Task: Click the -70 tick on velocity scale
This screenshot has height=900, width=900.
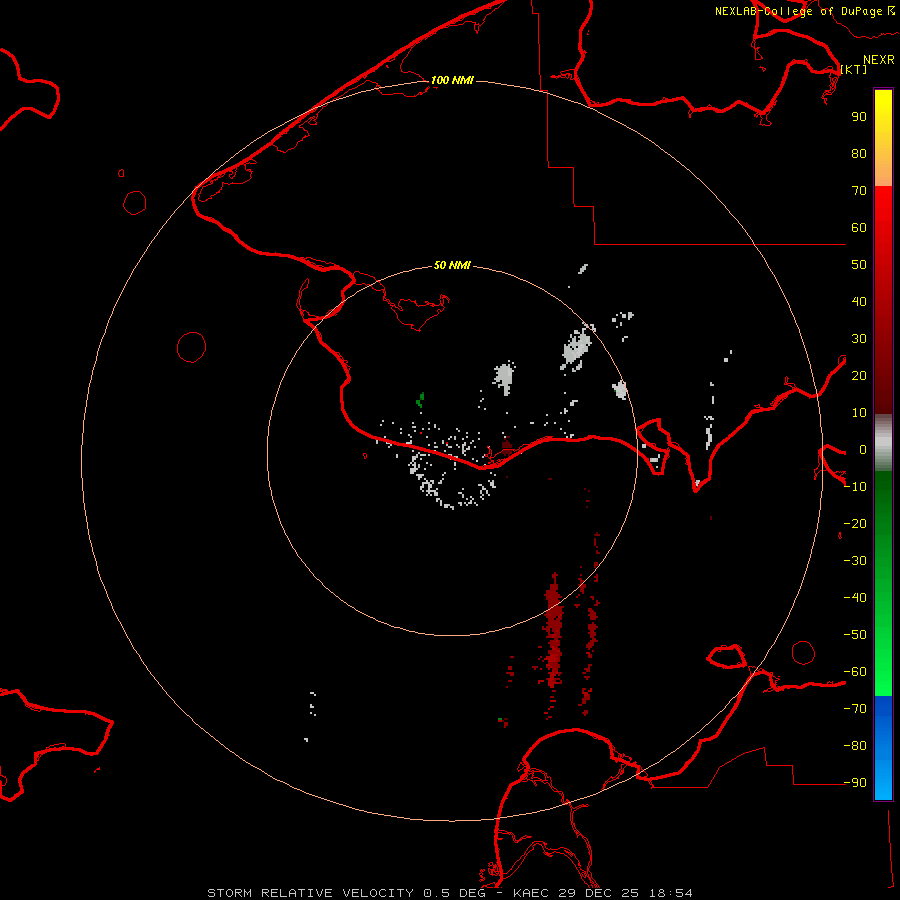Action: [855, 709]
